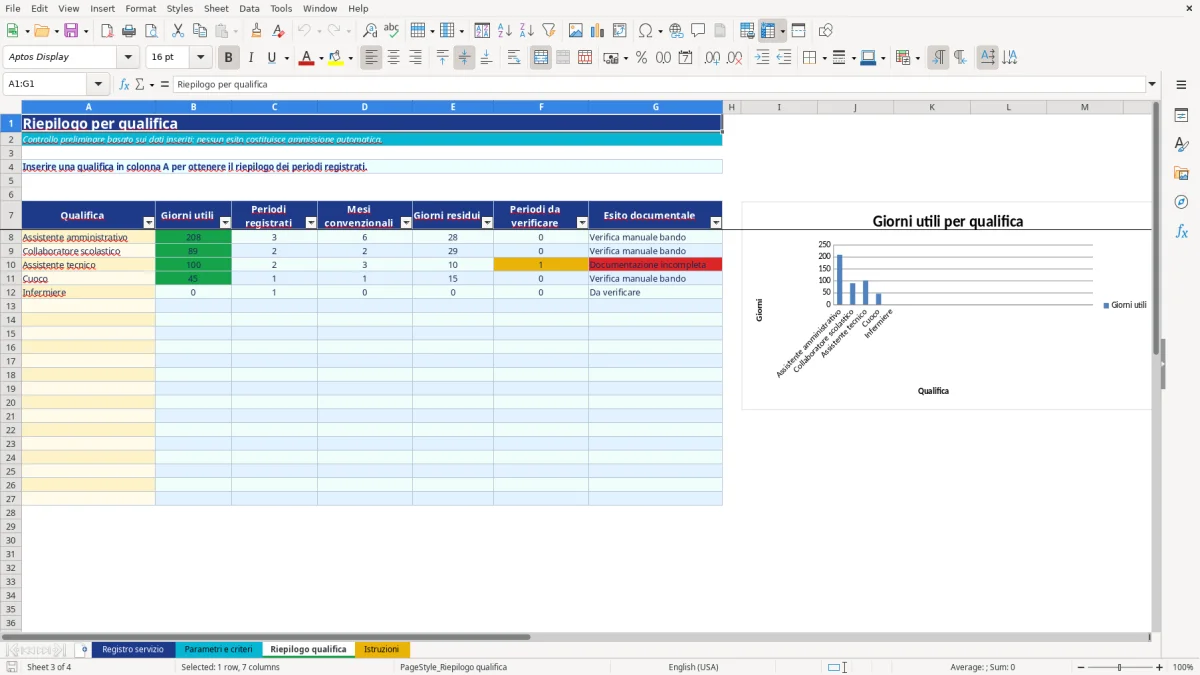Apply red font color
This screenshot has width=1200, height=675.
[x=304, y=58]
